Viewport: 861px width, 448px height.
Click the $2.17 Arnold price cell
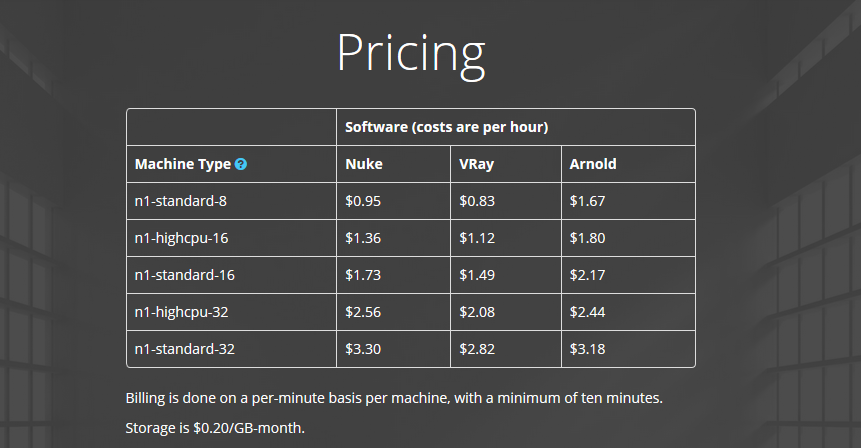[587, 275]
